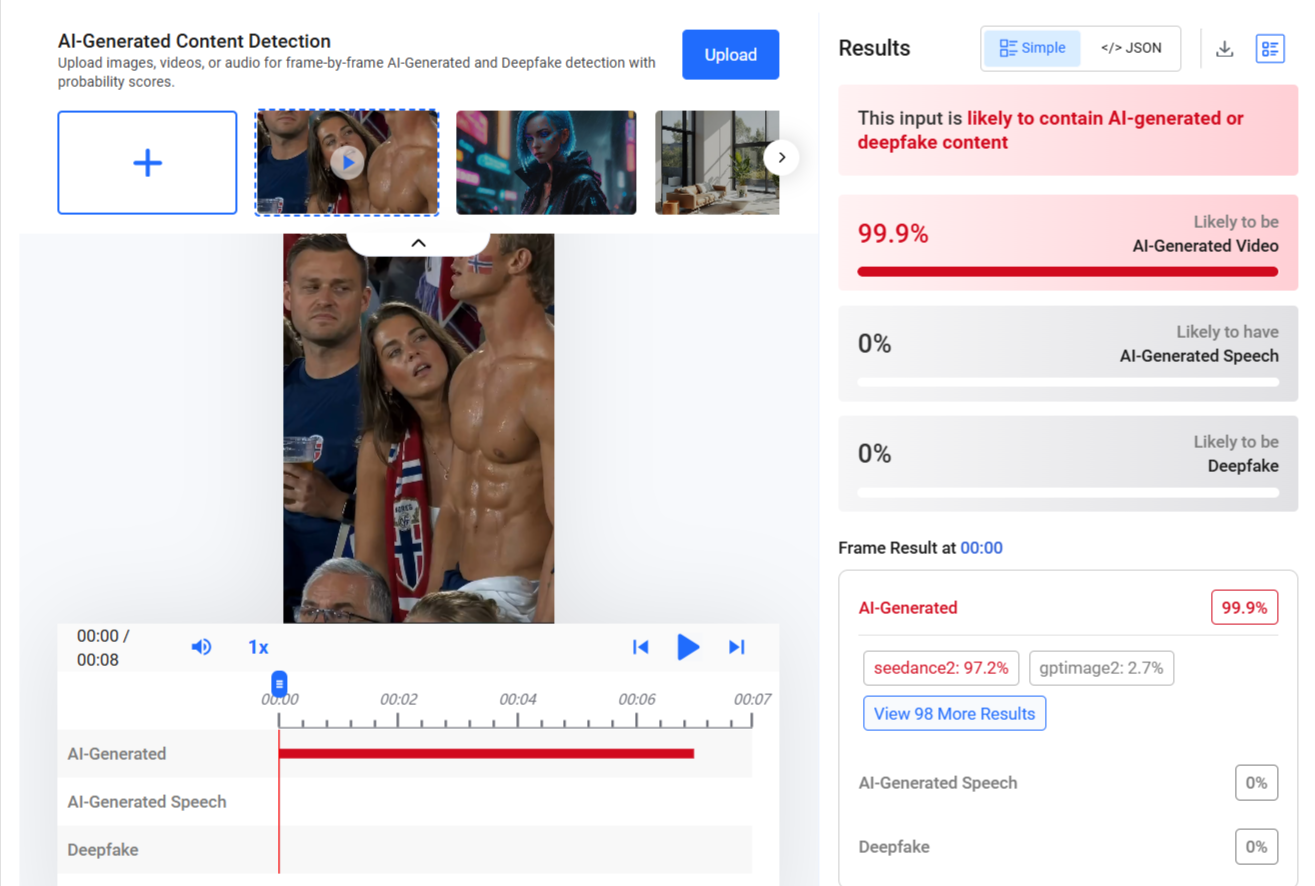The height and width of the screenshot is (886, 1315).
Task: Mute the video volume
Action: coord(201,647)
